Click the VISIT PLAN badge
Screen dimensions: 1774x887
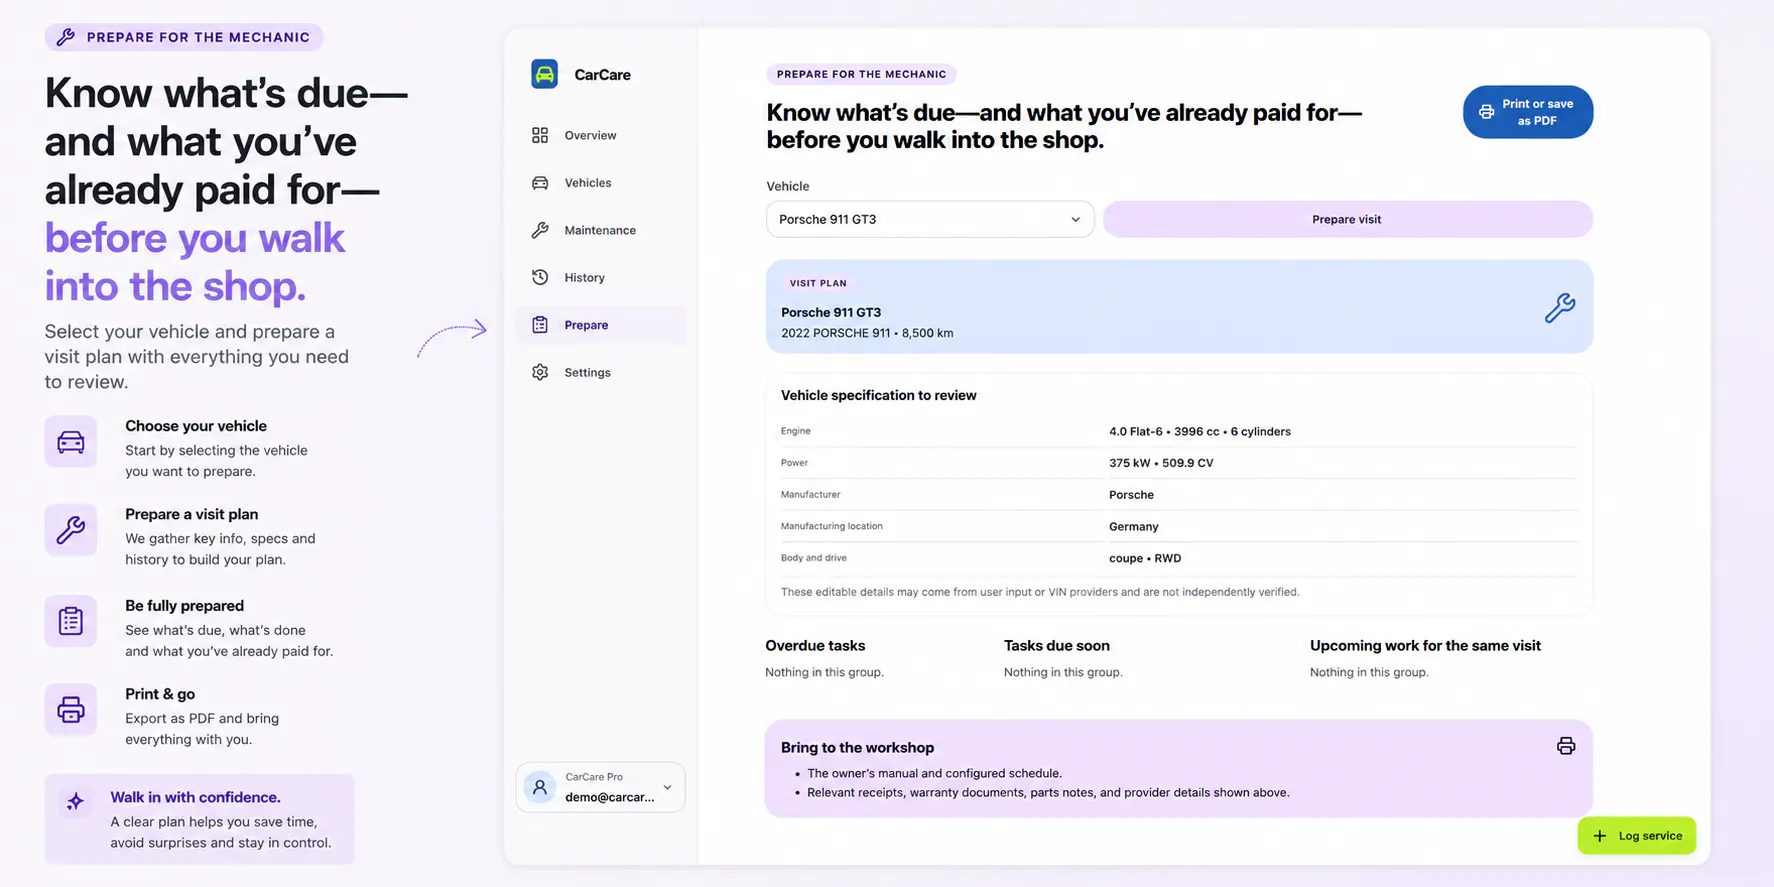(818, 283)
